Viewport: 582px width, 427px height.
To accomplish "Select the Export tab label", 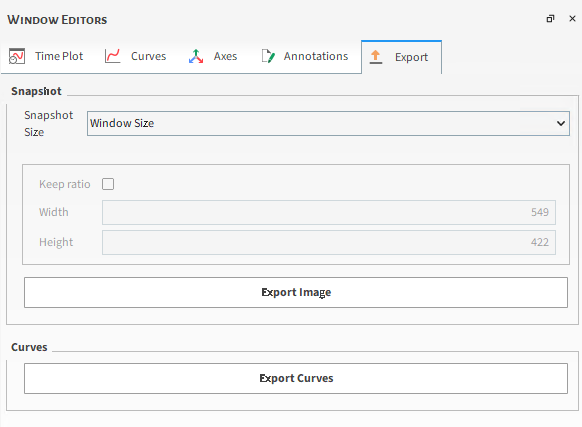I will [x=411, y=57].
